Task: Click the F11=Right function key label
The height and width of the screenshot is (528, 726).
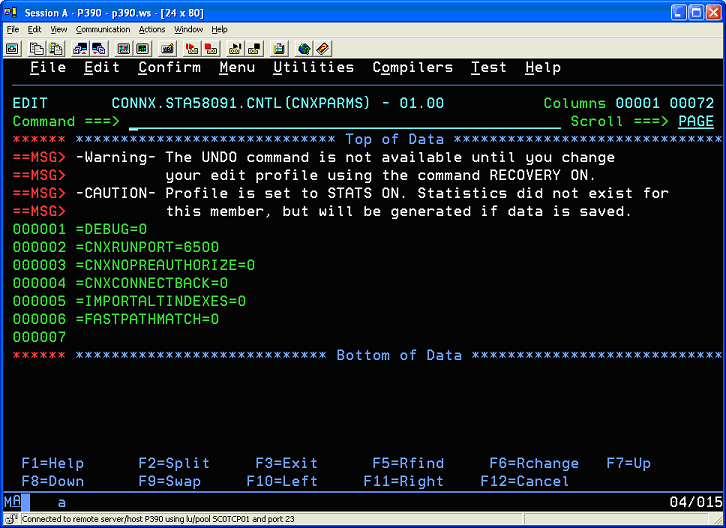Action: [x=403, y=481]
